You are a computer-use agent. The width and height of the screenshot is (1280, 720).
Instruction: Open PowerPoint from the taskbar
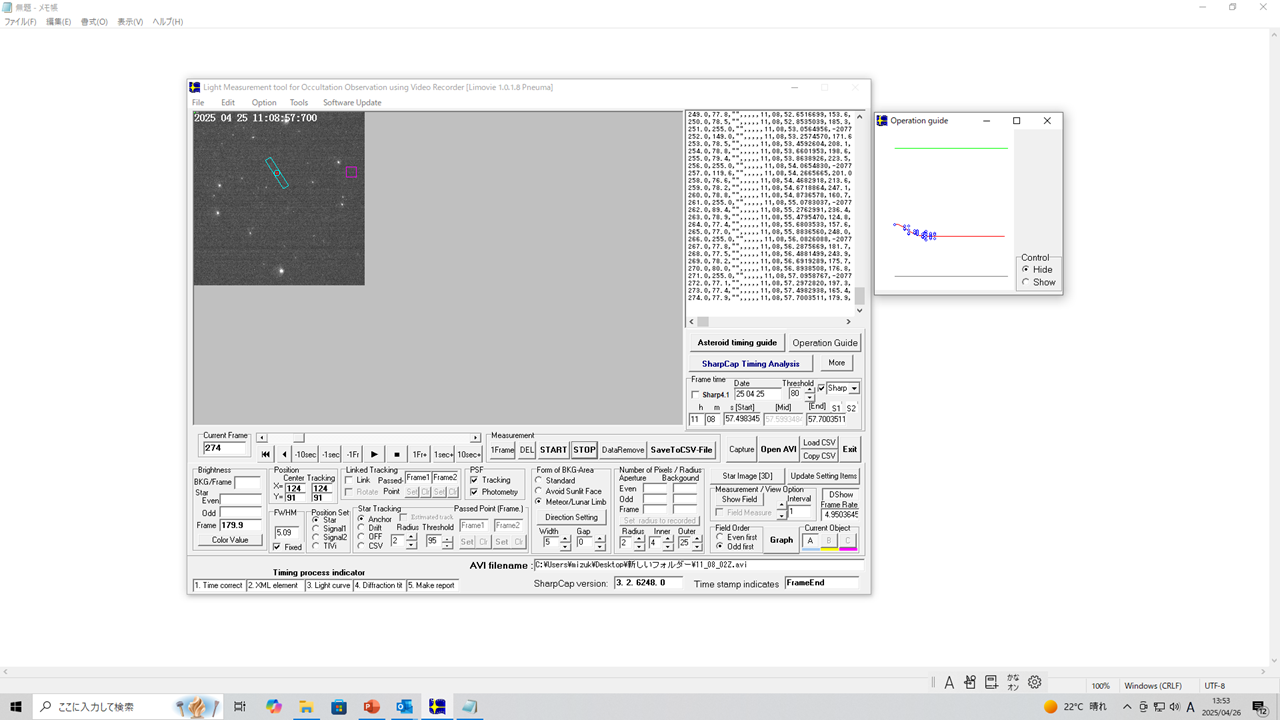[x=372, y=707]
